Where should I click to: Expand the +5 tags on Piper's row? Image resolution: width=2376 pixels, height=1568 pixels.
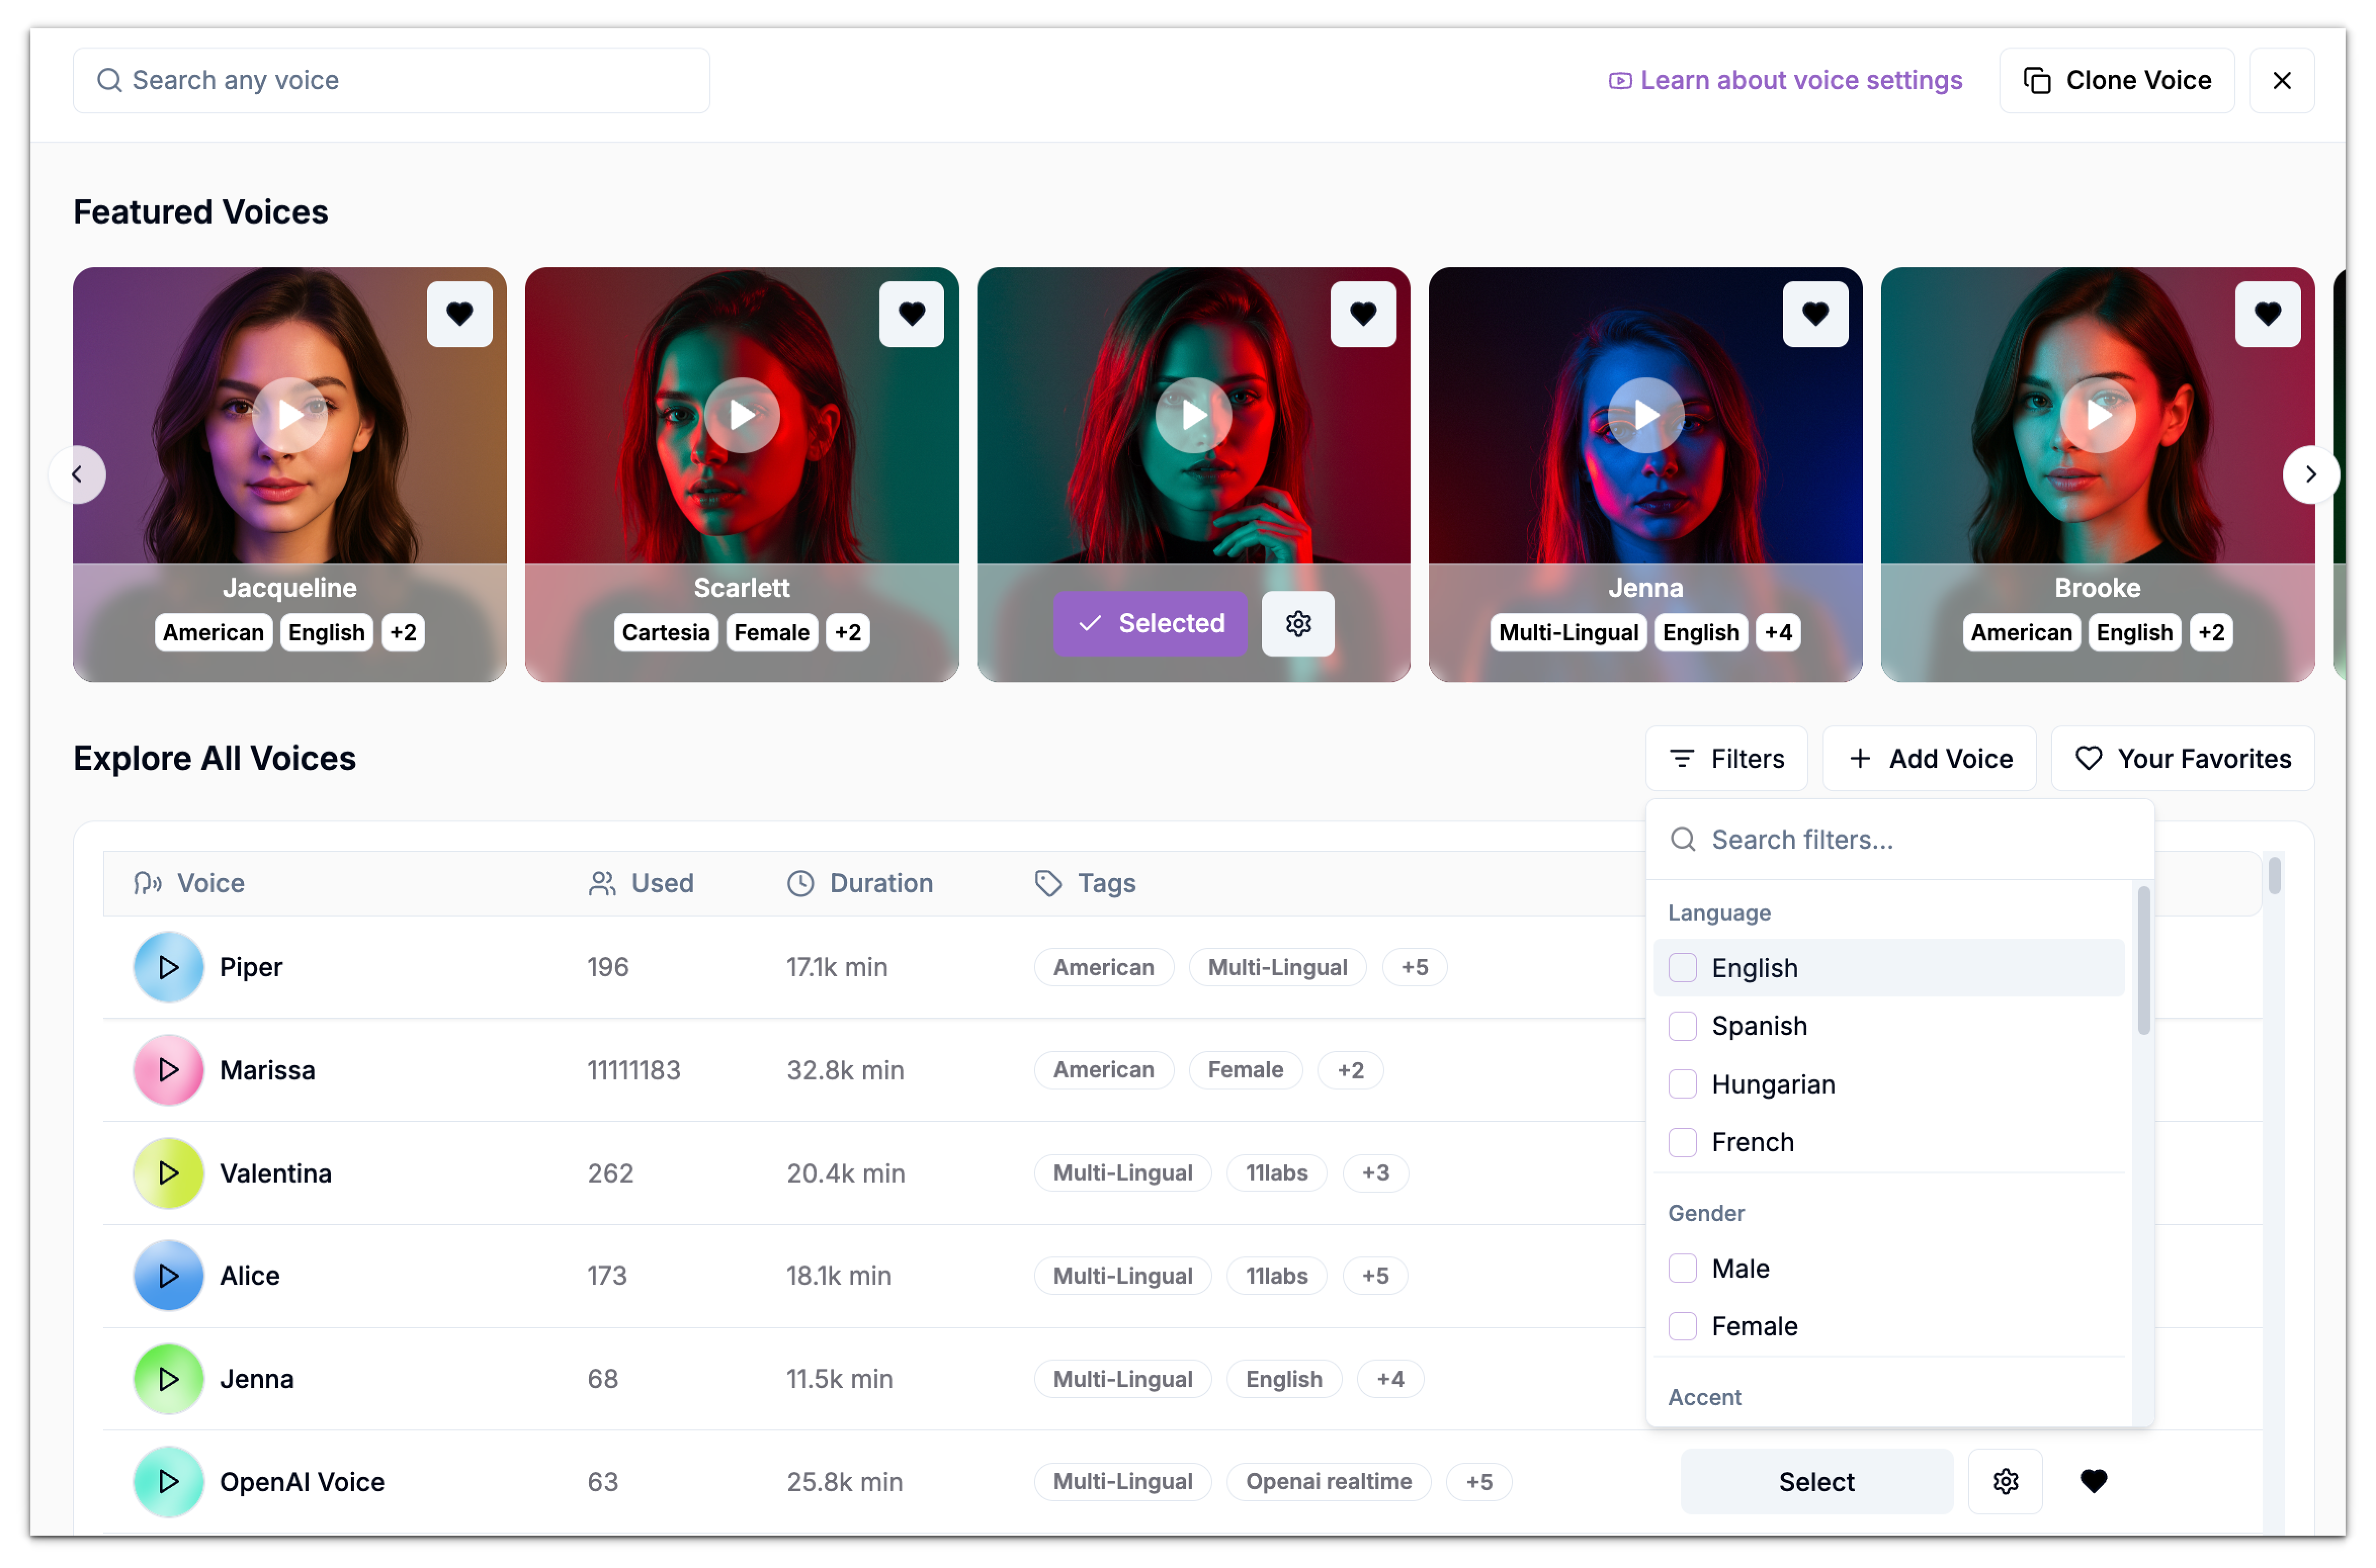[1414, 966]
